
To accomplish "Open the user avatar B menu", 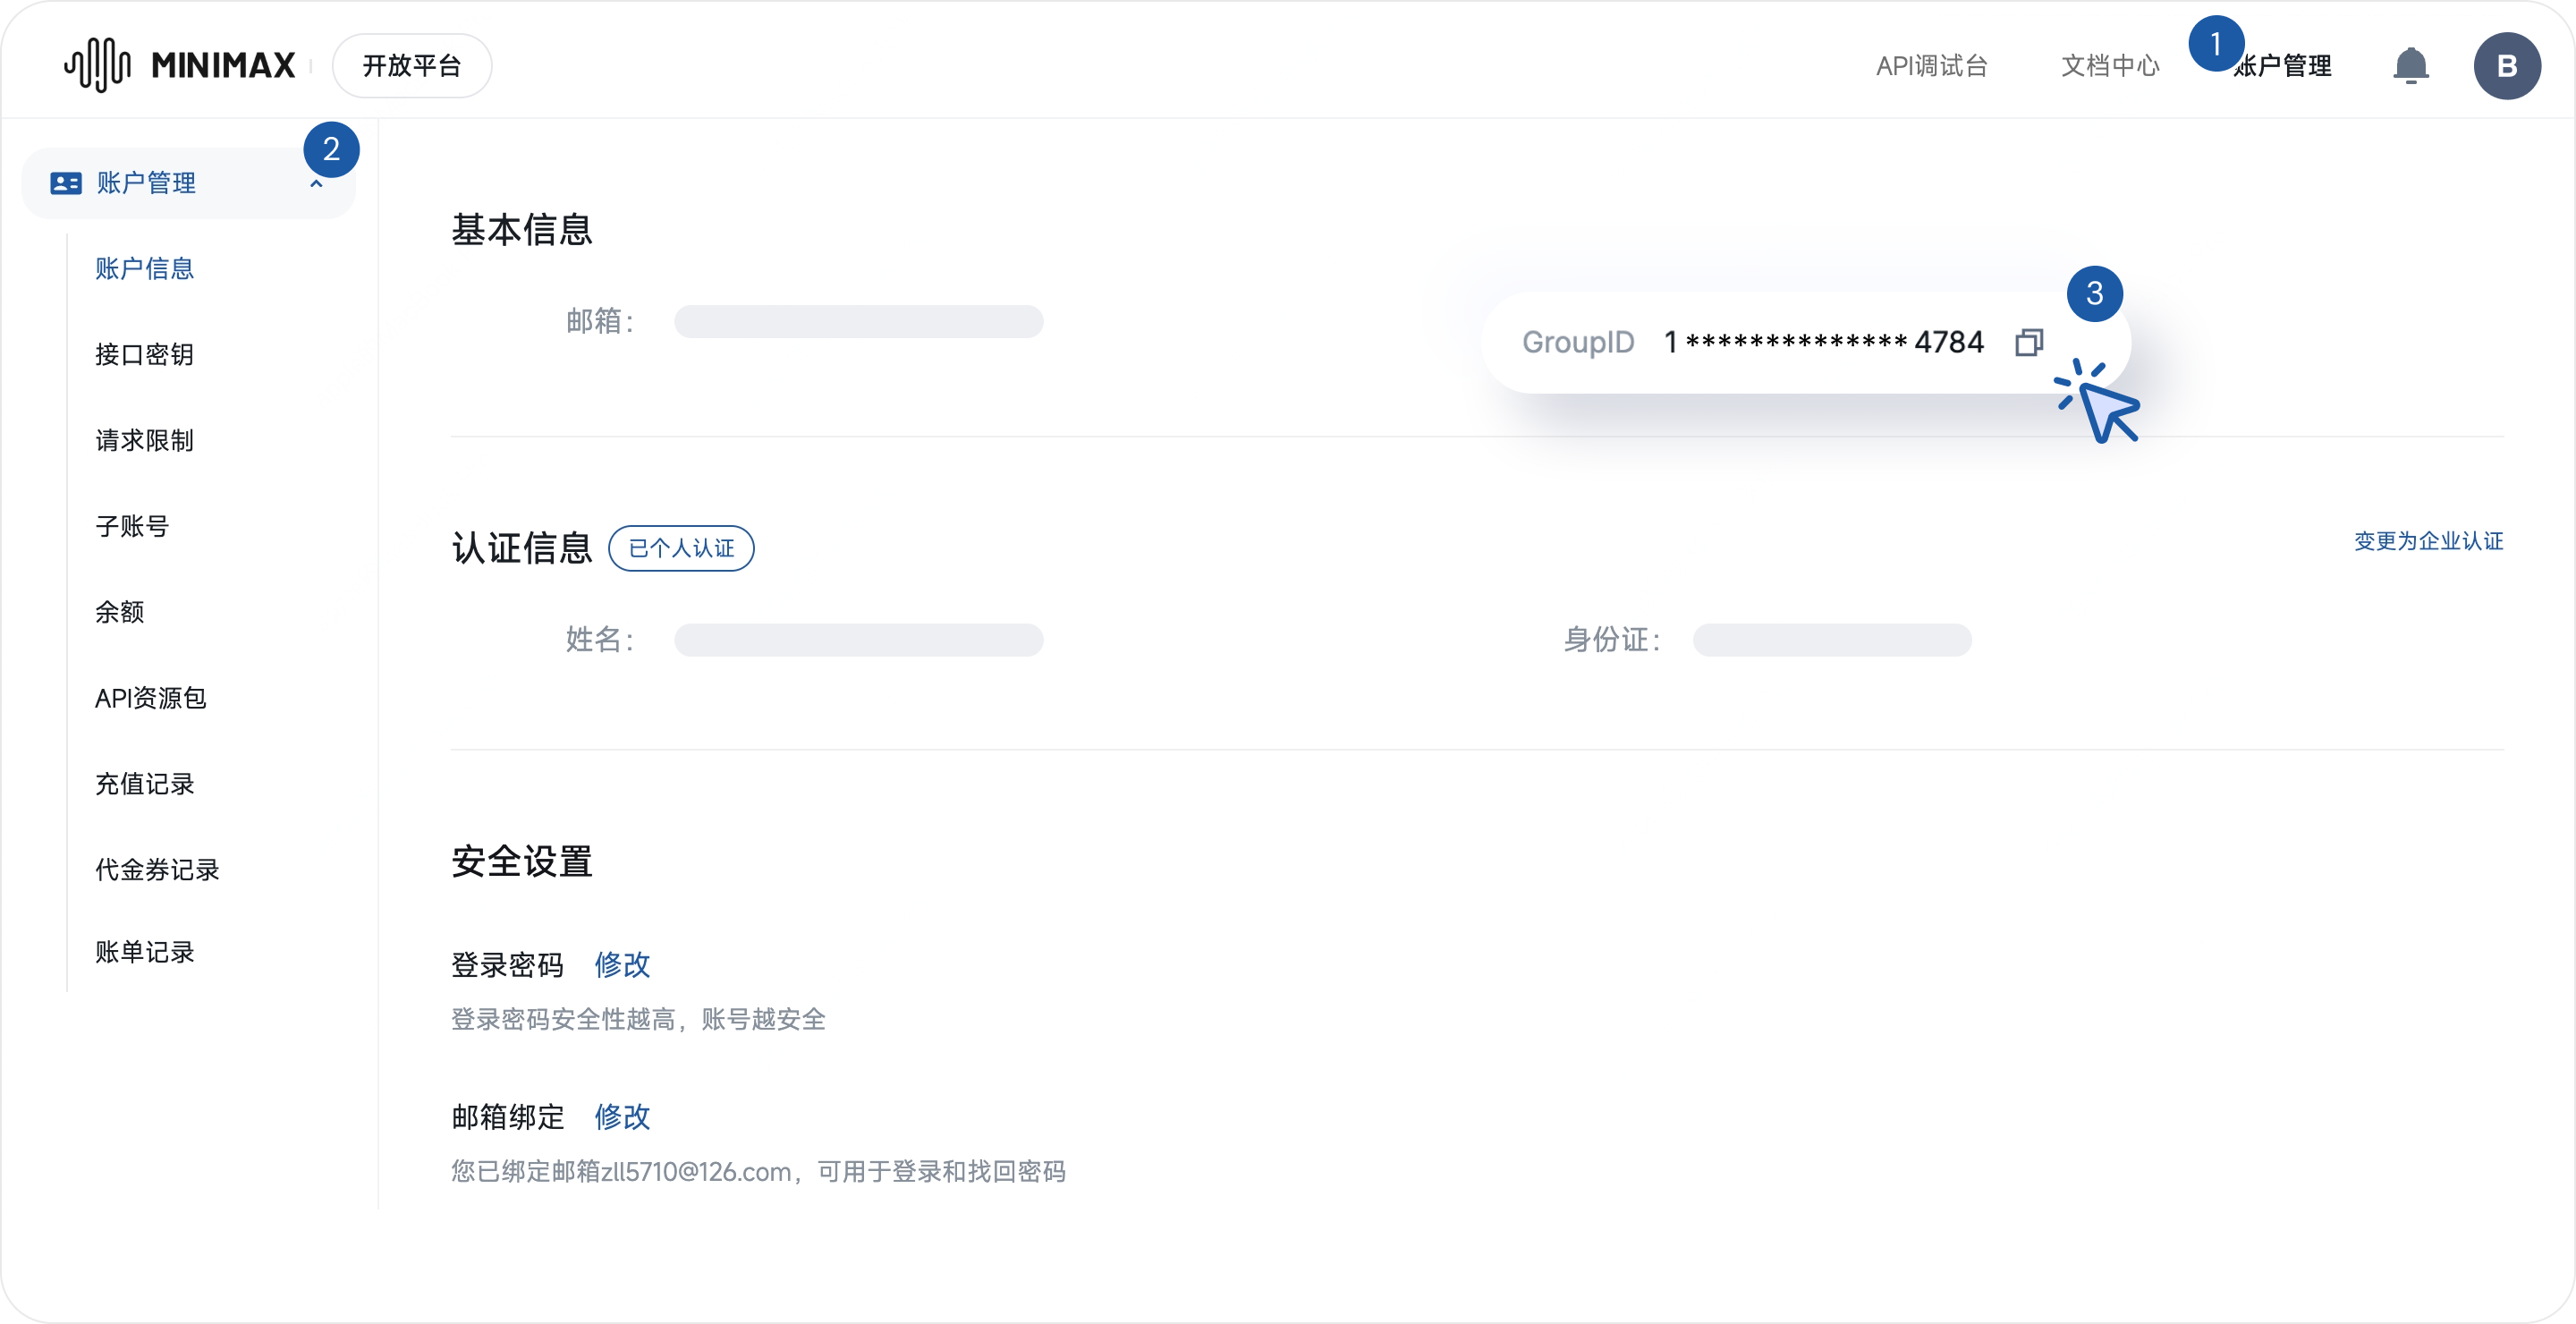I will click(2506, 66).
